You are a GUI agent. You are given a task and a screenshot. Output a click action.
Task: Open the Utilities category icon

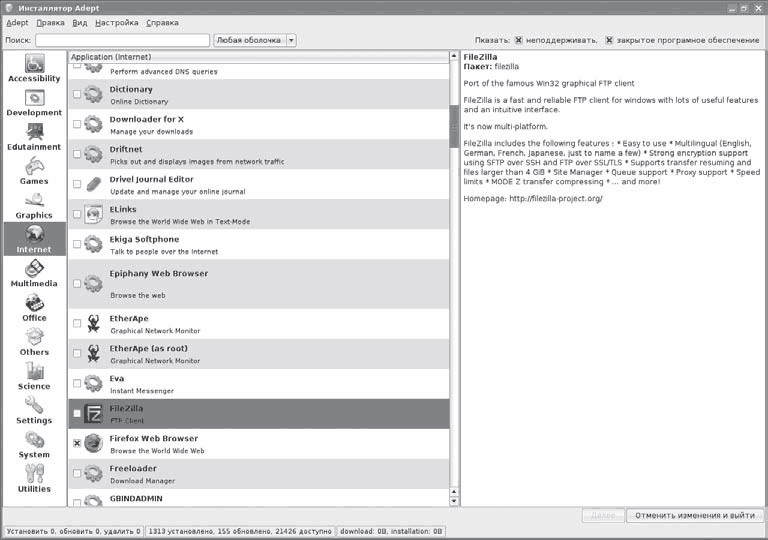[34, 478]
